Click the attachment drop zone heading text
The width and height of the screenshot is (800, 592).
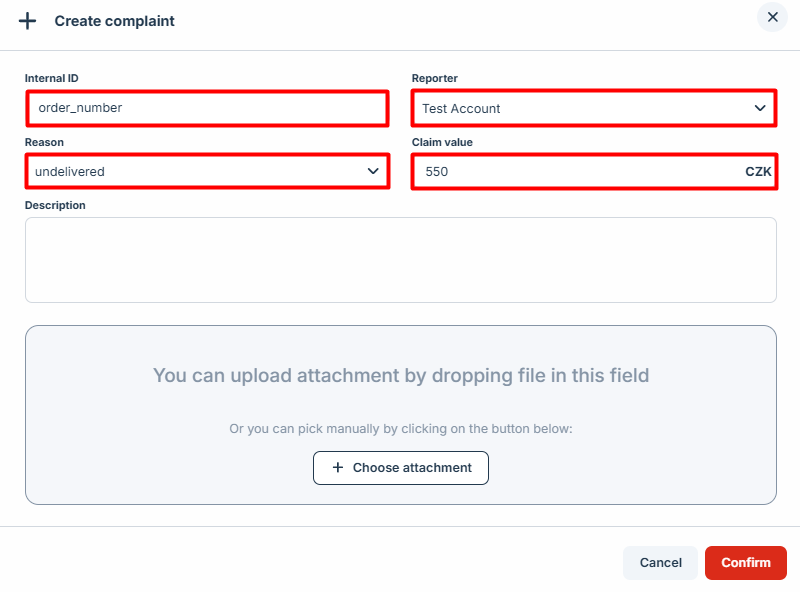point(401,375)
